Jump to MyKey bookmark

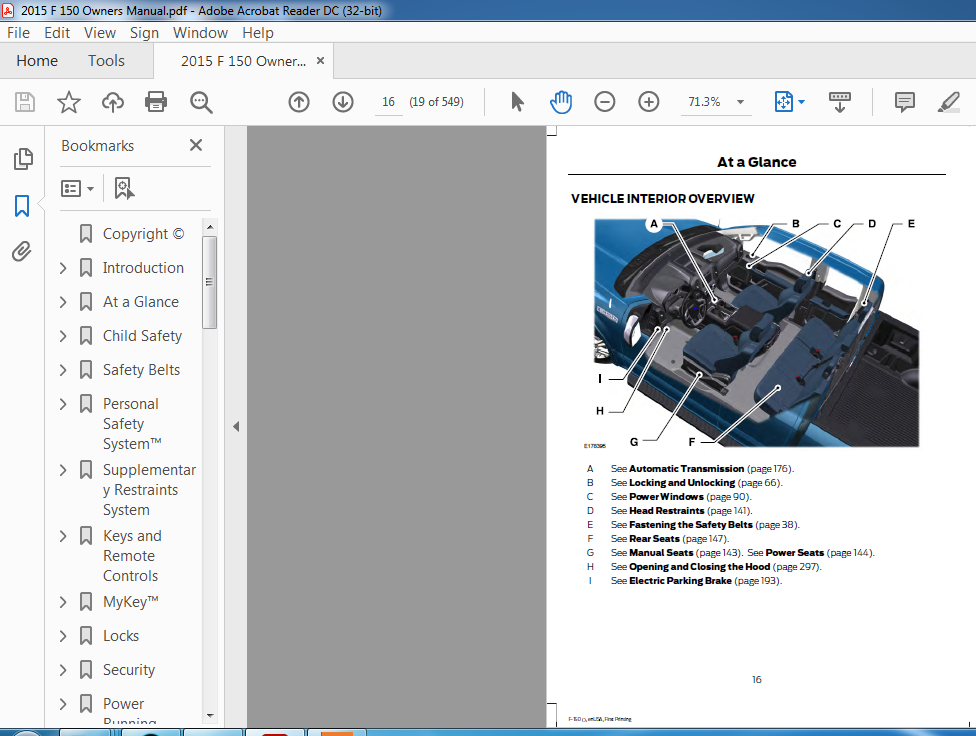coord(131,602)
